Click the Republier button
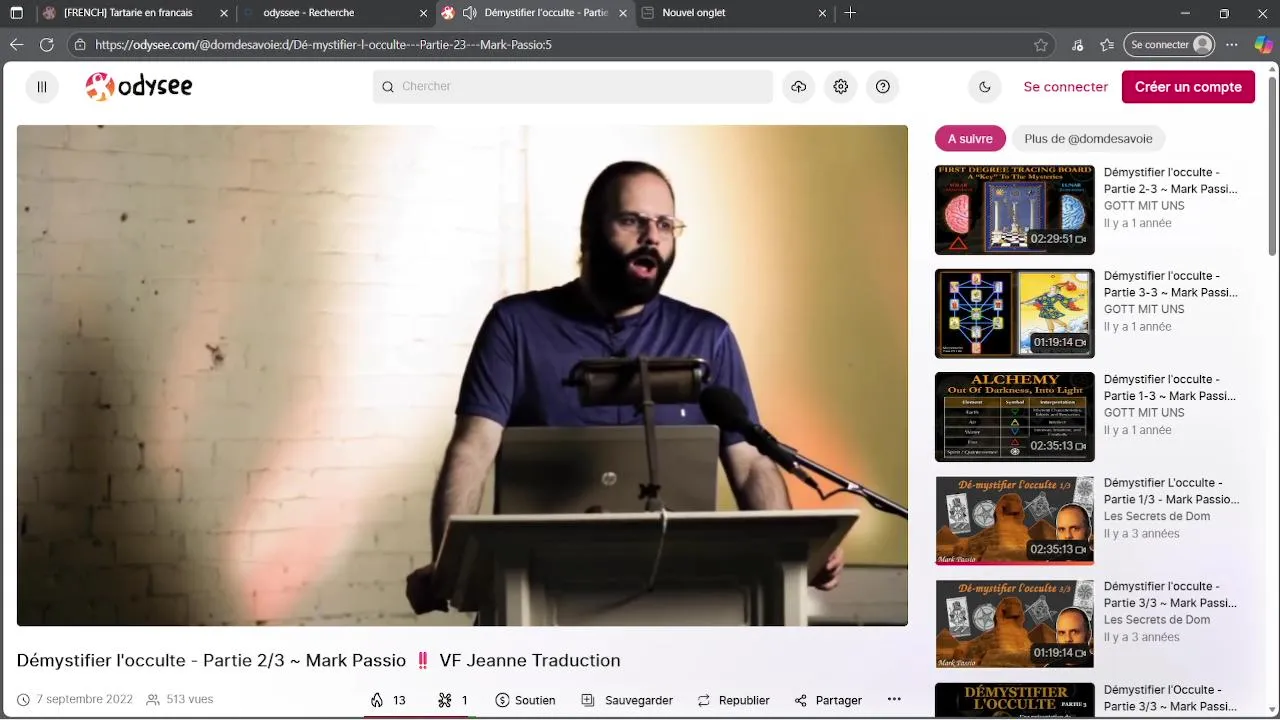This screenshot has width=1280, height=720. click(x=733, y=700)
